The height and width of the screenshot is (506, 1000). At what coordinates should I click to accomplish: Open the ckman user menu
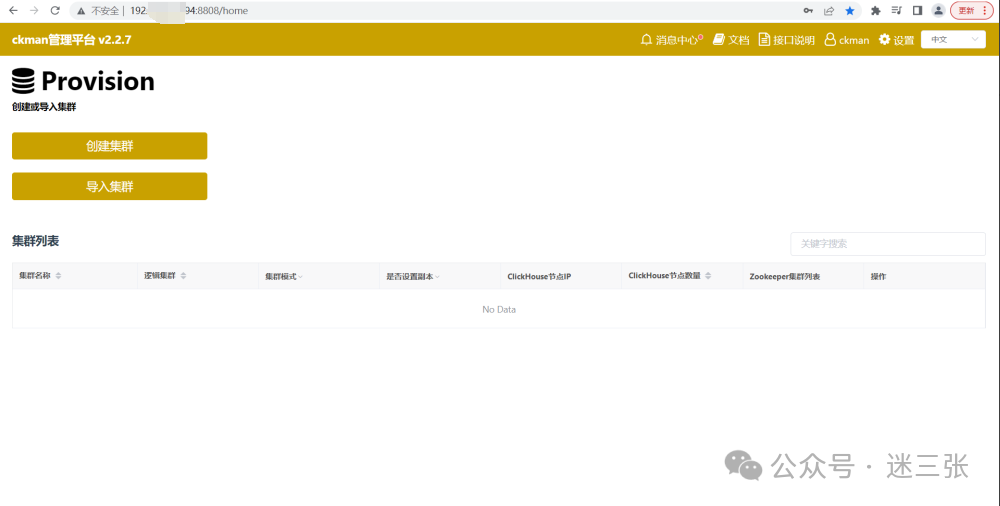tap(847, 40)
